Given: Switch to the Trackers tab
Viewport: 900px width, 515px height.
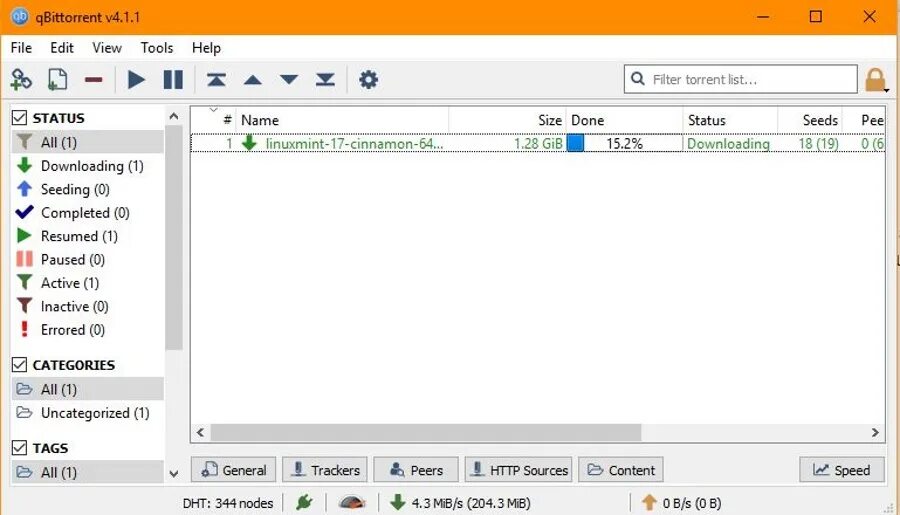Looking at the screenshot, I should pyautogui.click(x=325, y=470).
